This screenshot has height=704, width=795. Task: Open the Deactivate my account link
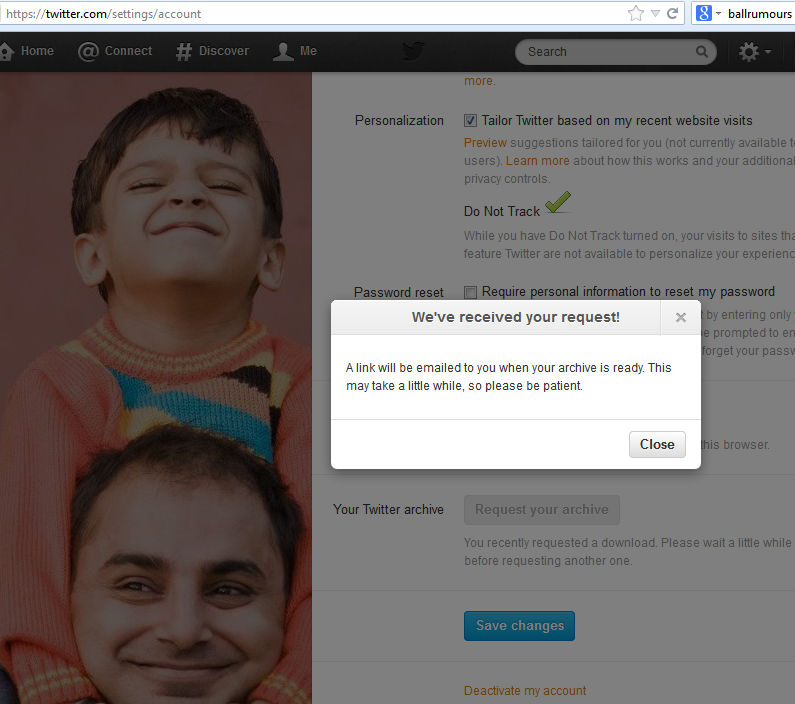pos(525,691)
